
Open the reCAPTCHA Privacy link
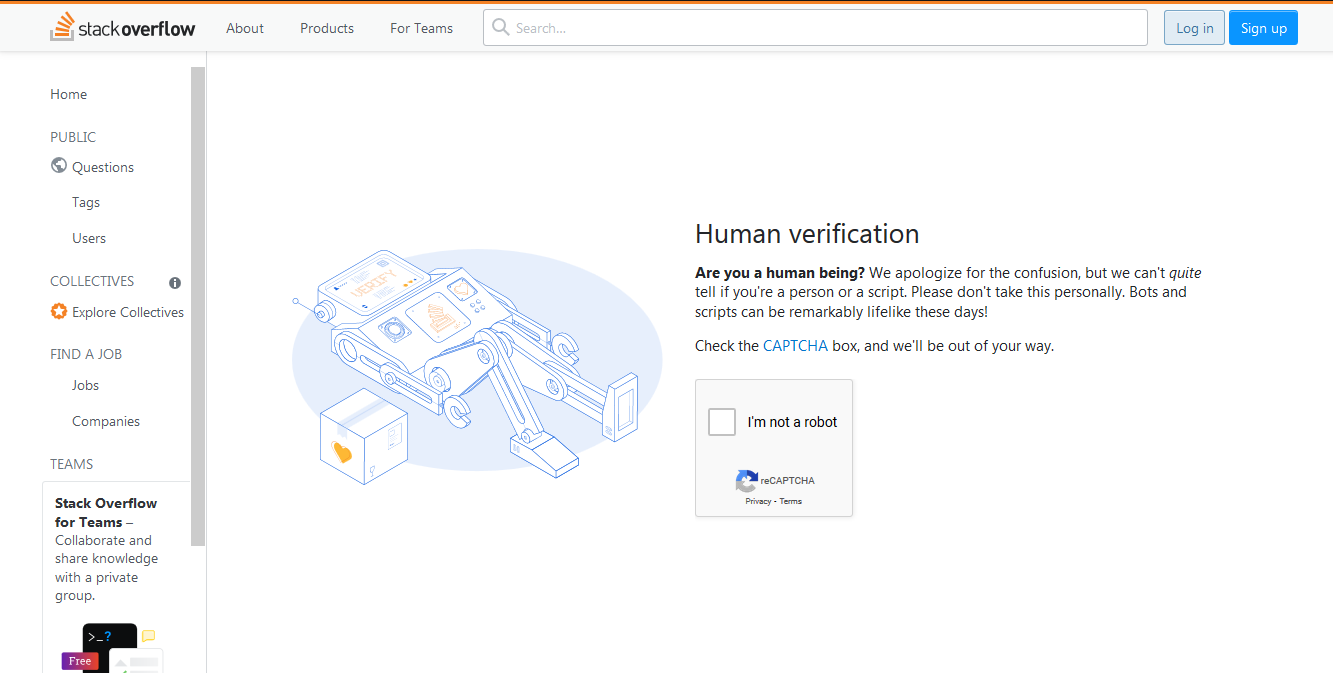tap(758, 501)
